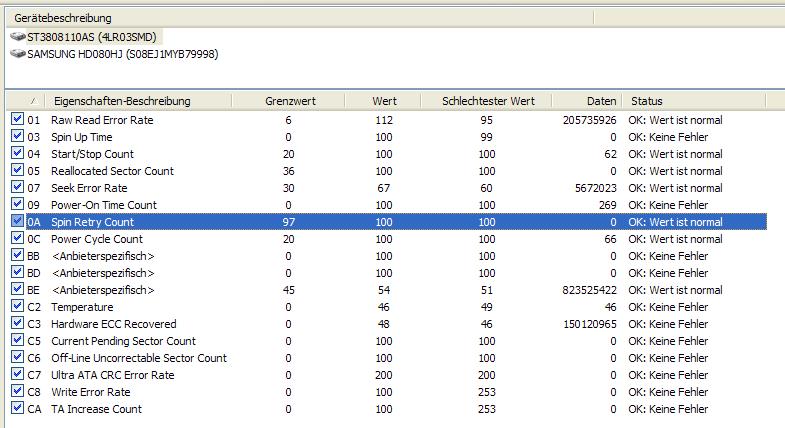785x428 pixels.
Task: Select the TA Increase Count row
Action: (x=388, y=409)
